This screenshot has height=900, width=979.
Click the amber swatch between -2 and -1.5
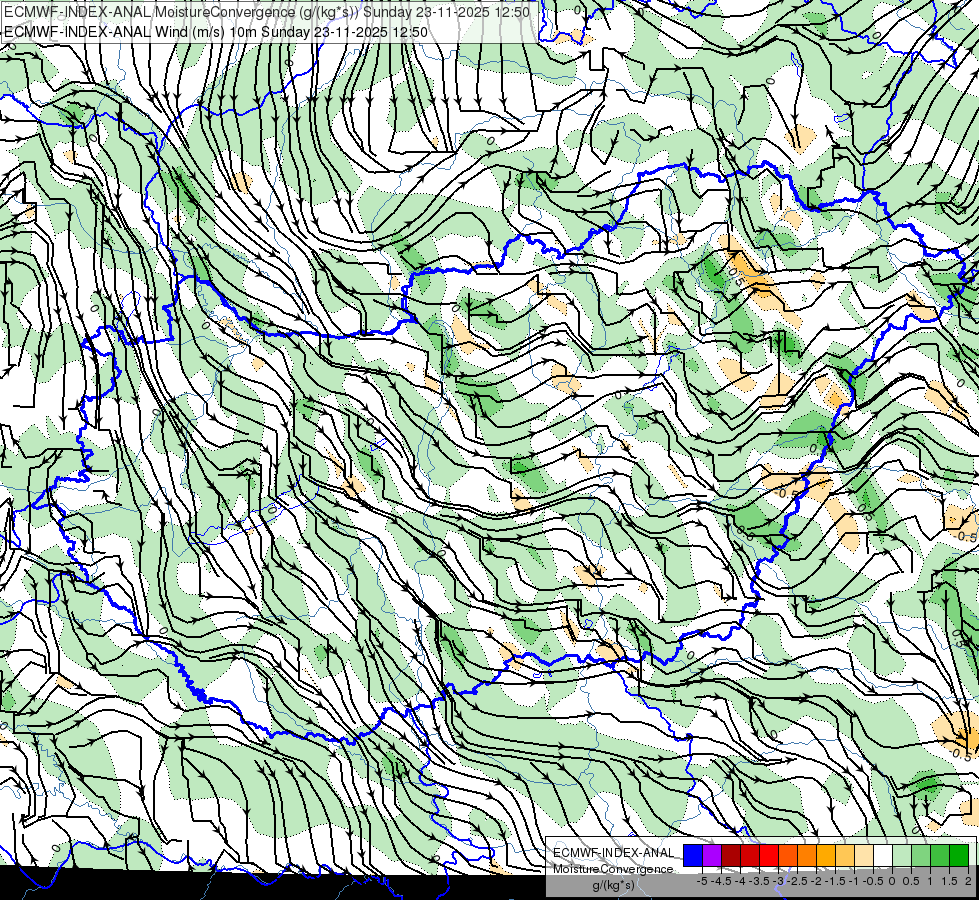point(826,856)
